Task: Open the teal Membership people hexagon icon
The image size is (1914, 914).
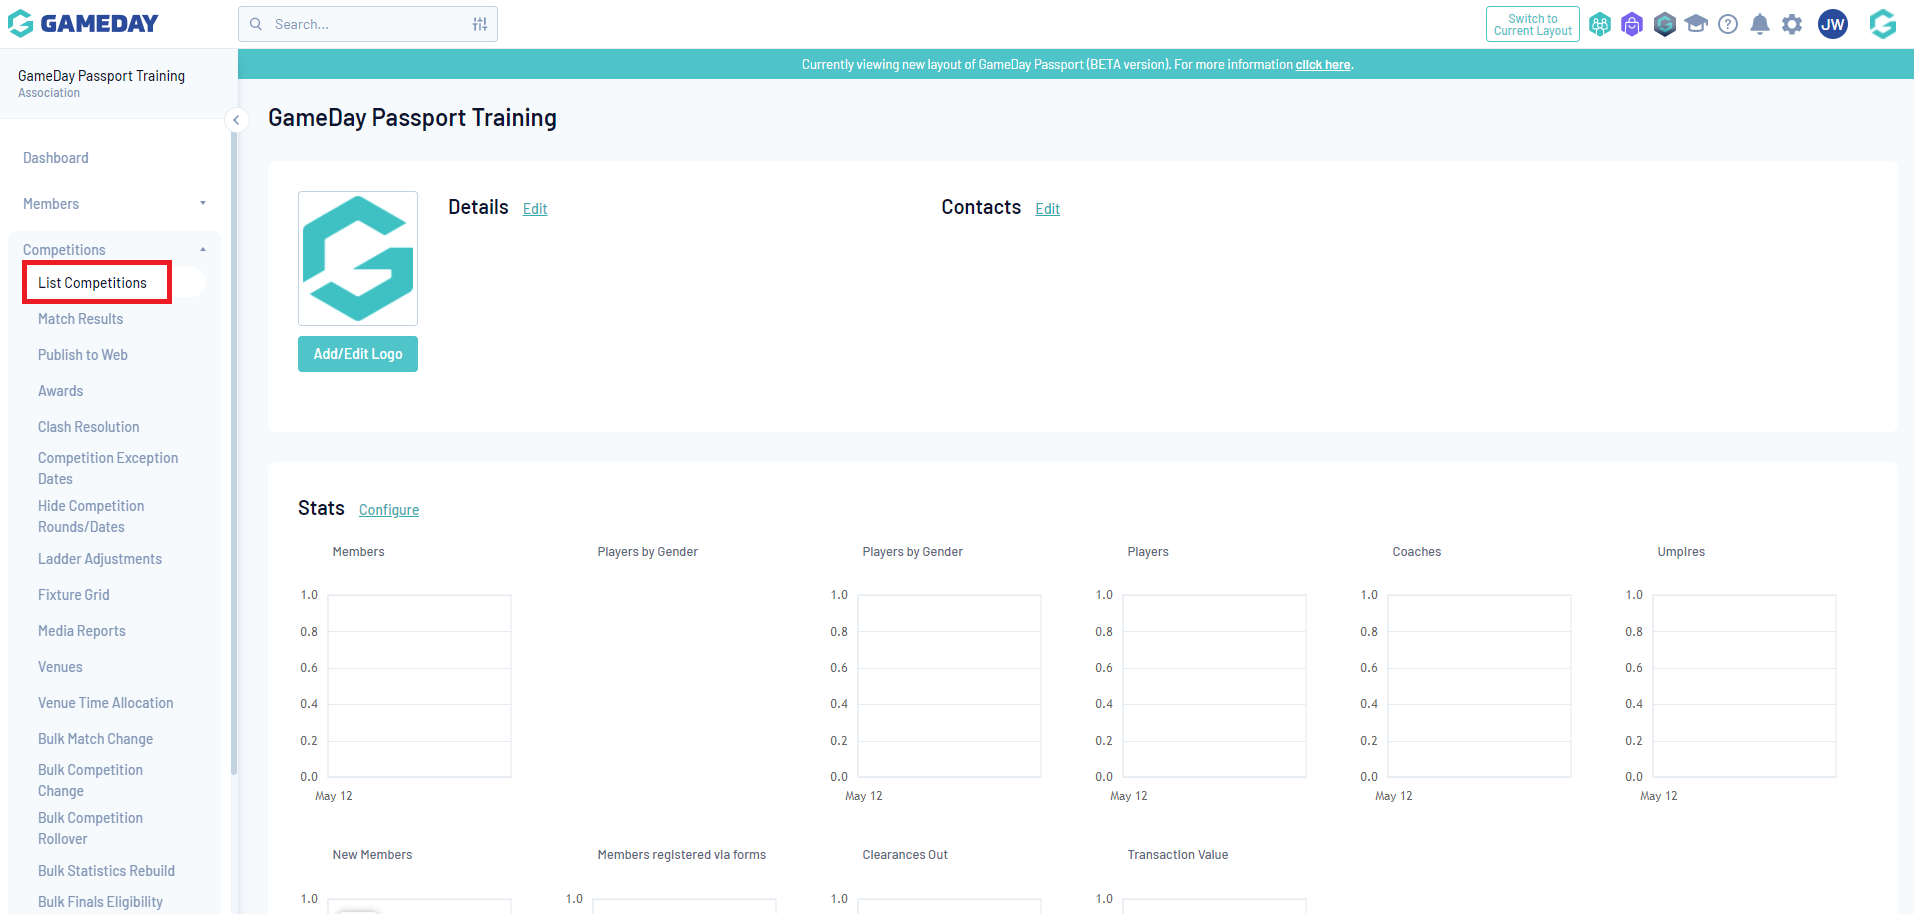Action: pyautogui.click(x=1600, y=24)
